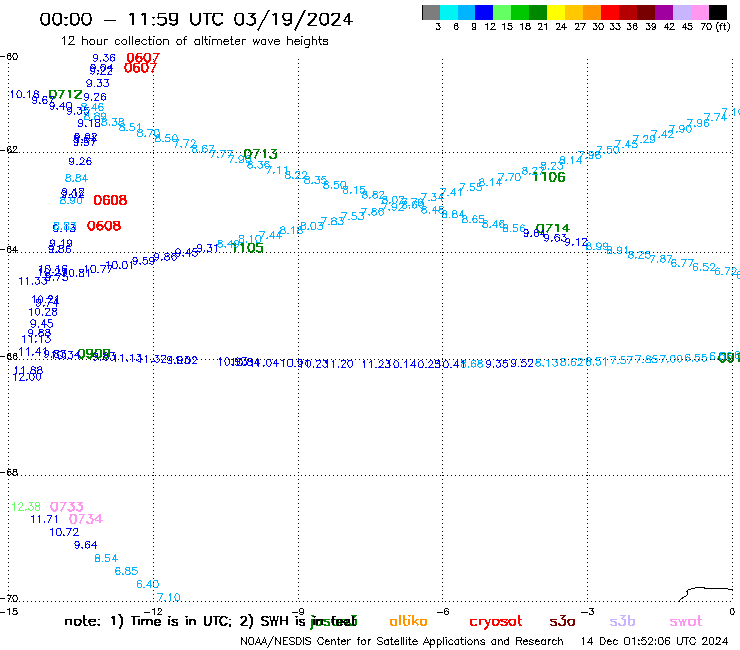Click the wave height value 9.64
The height and width of the screenshot is (650, 740).
point(85,545)
